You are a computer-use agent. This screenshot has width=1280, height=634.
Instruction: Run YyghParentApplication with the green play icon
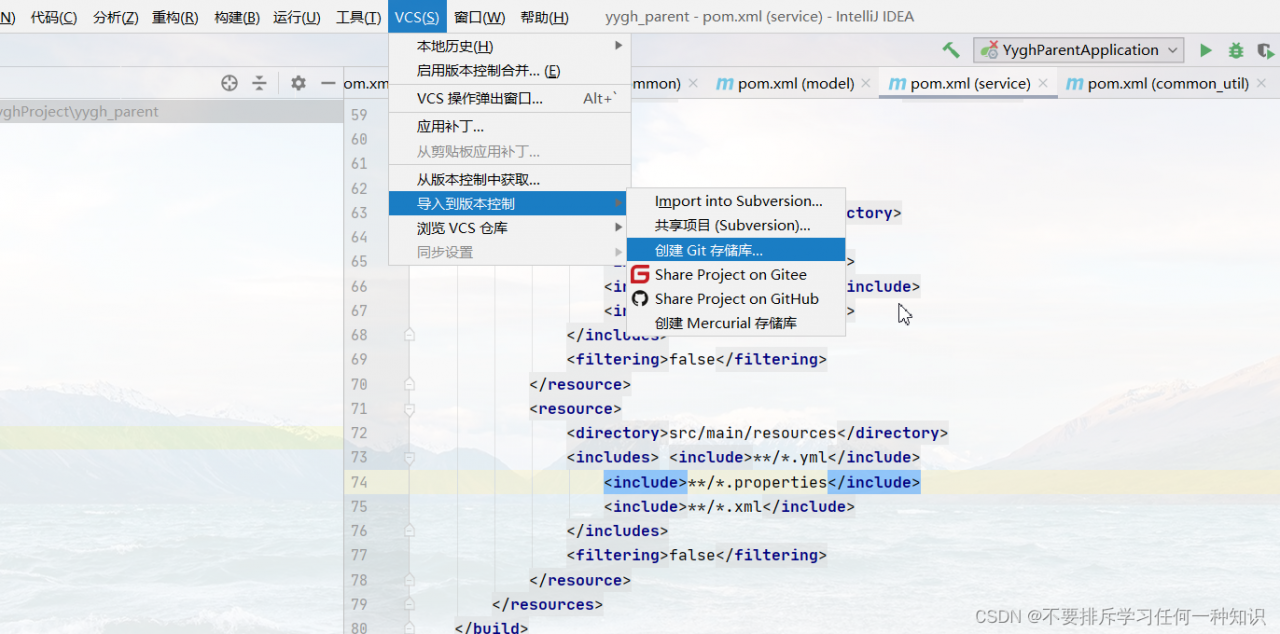pyautogui.click(x=1206, y=50)
